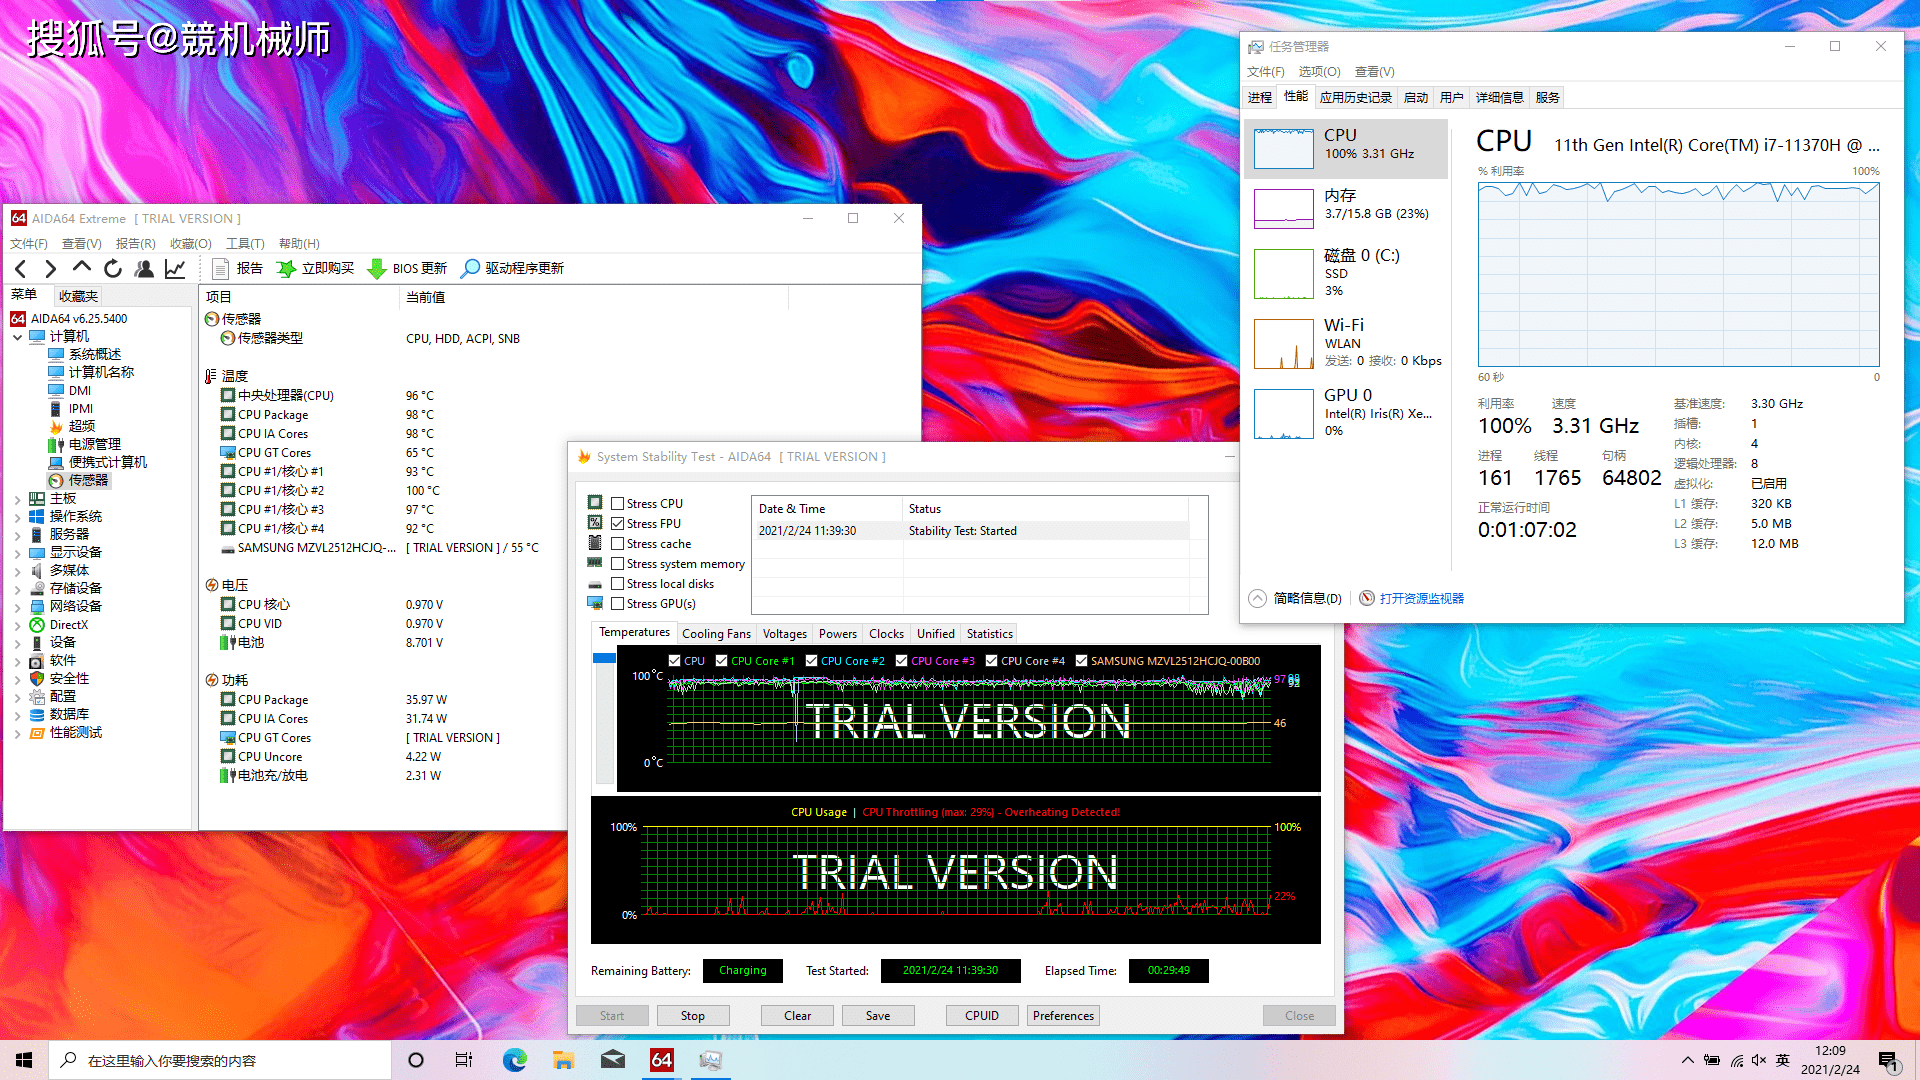This screenshot has width=1920, height=1080.
Task: Uncheck the Stress FPU checkbox
Action: (618, 524)
